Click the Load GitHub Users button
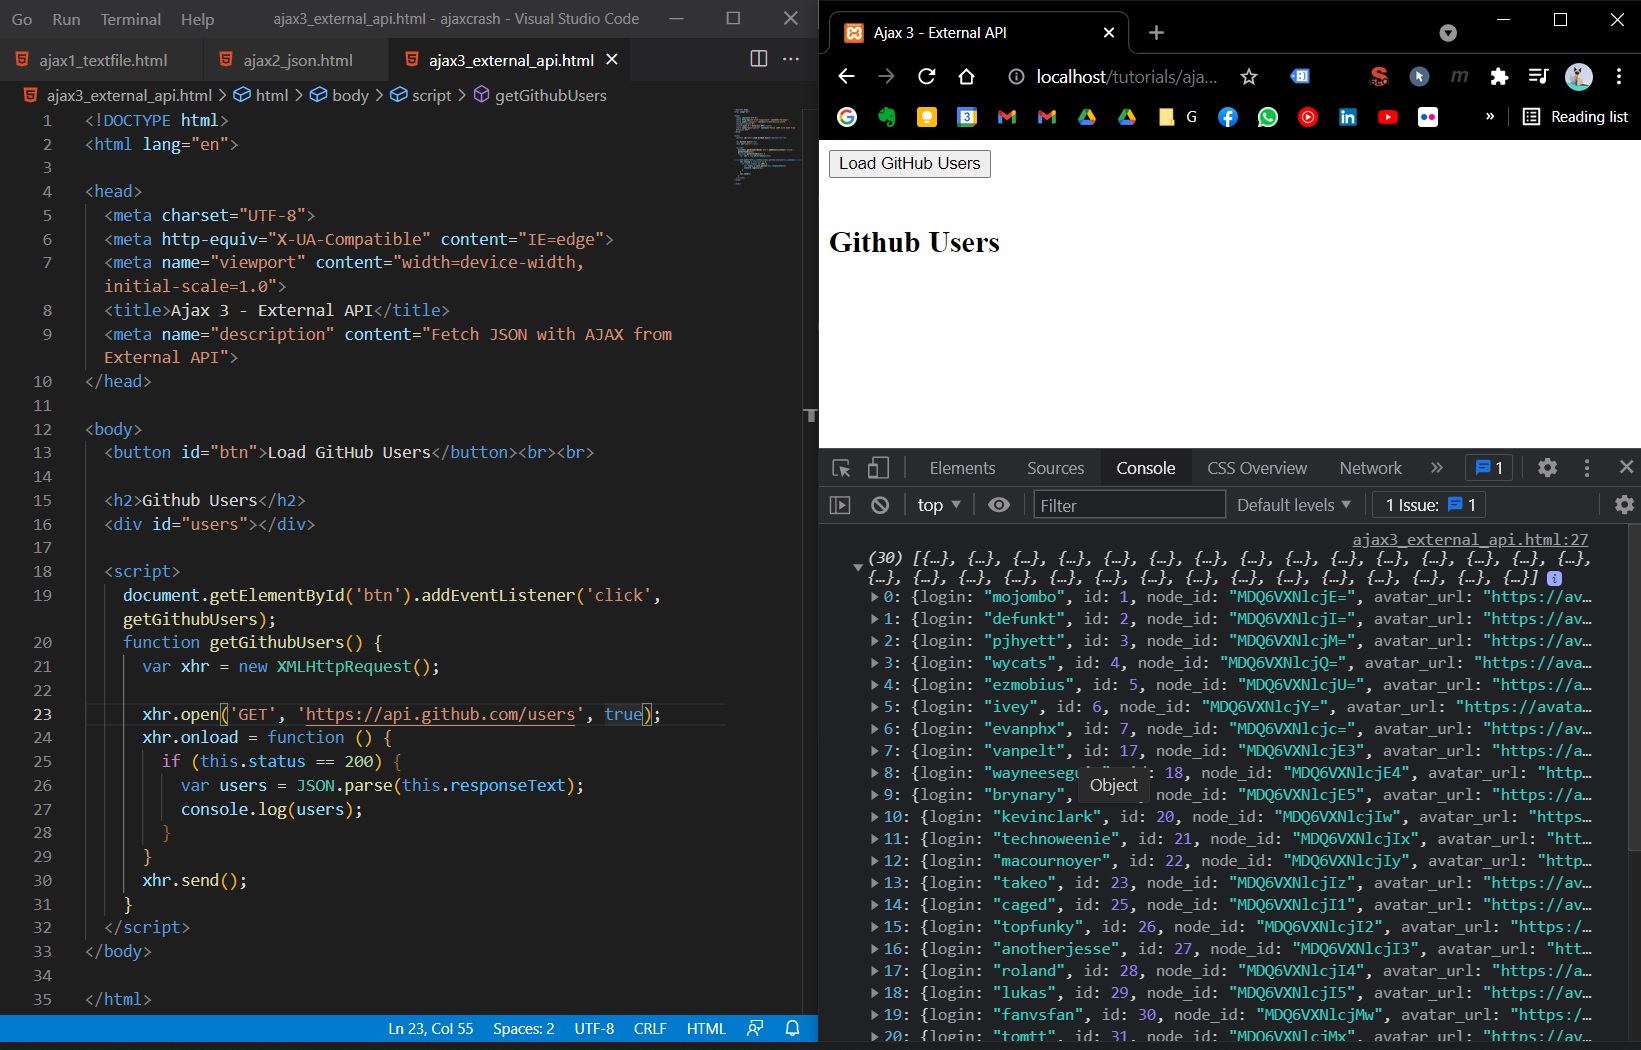 909,164
